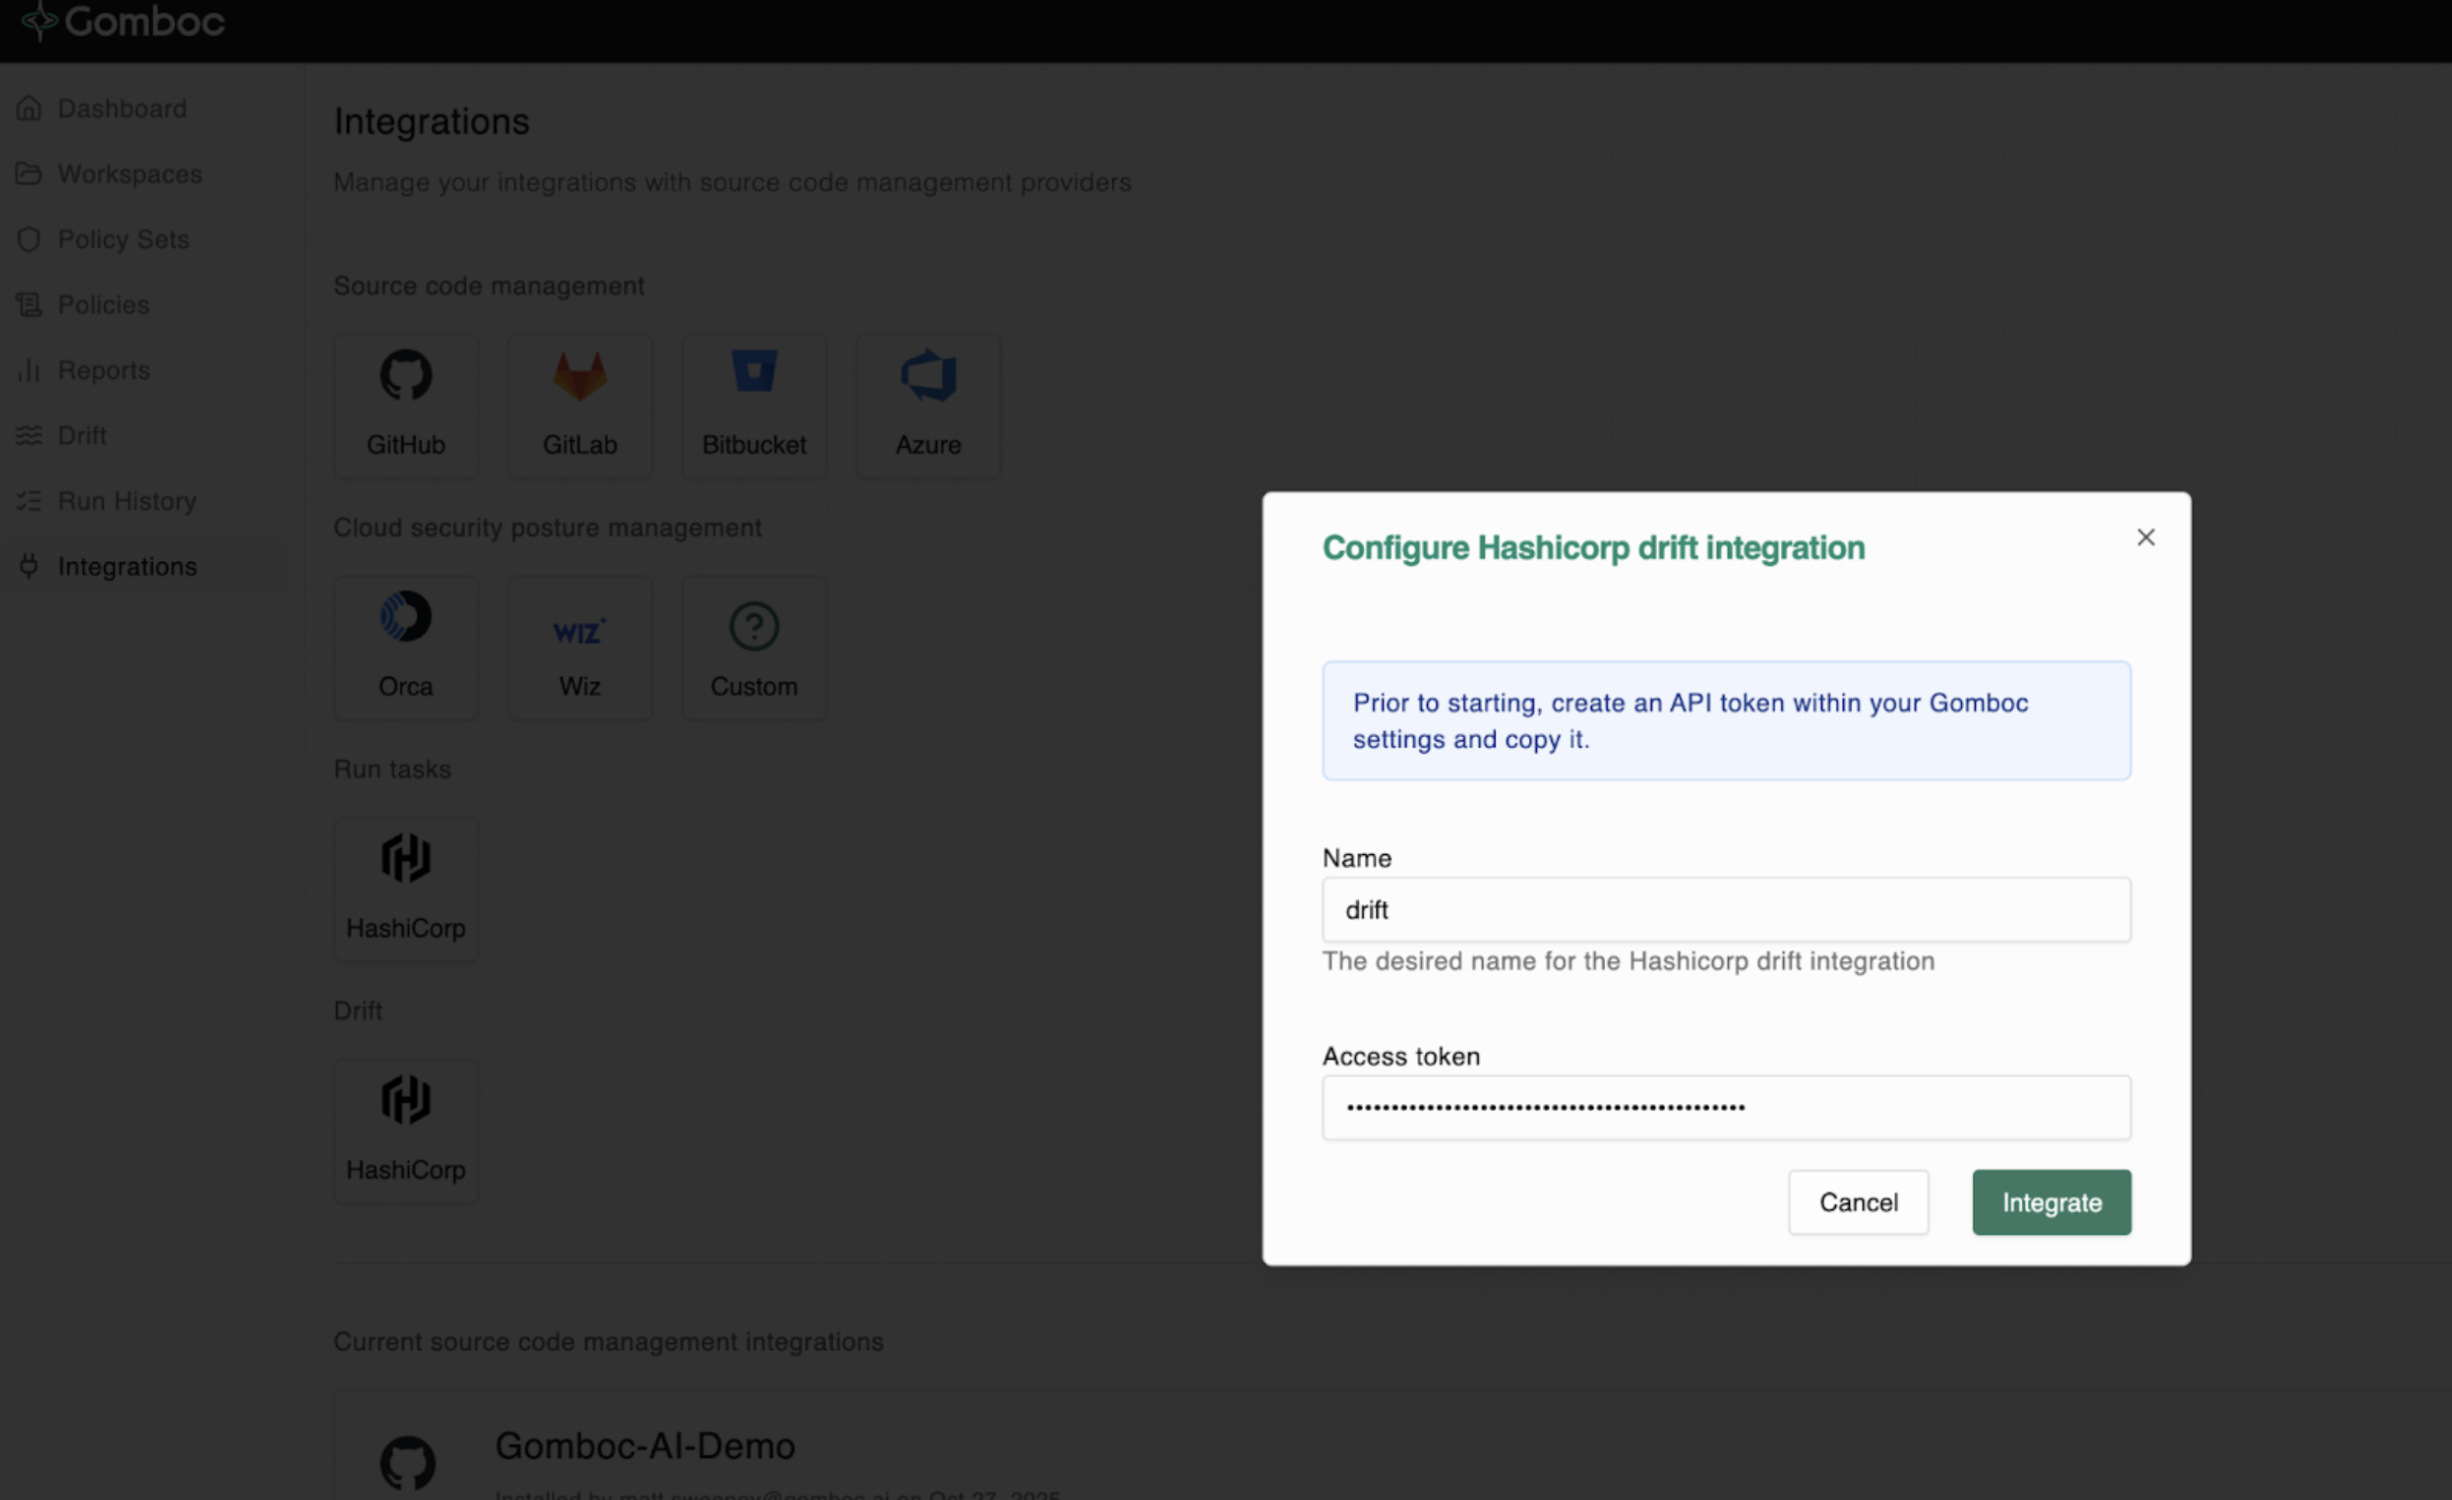This screenshot has width=2452, height=1500.
Task: Open the Custom CSPM integration icon
Action: tap(753, 627)
